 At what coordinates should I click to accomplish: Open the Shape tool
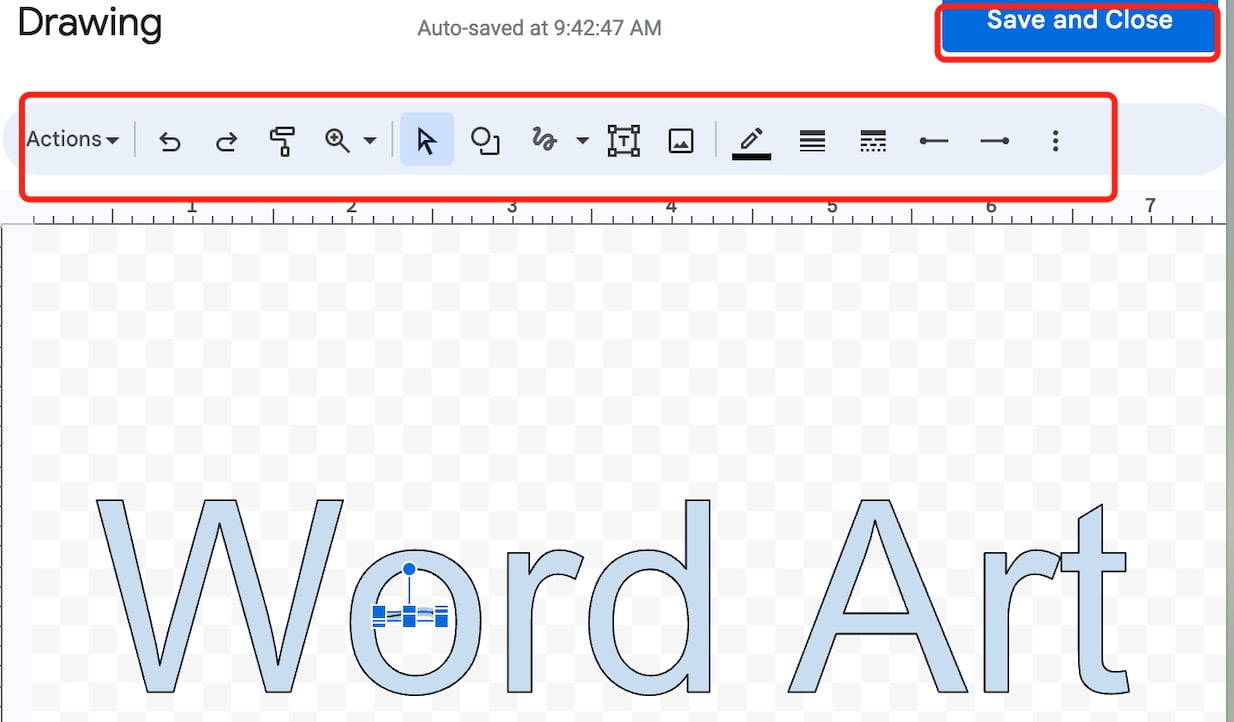pyautogui.click(x=485, y=141)
